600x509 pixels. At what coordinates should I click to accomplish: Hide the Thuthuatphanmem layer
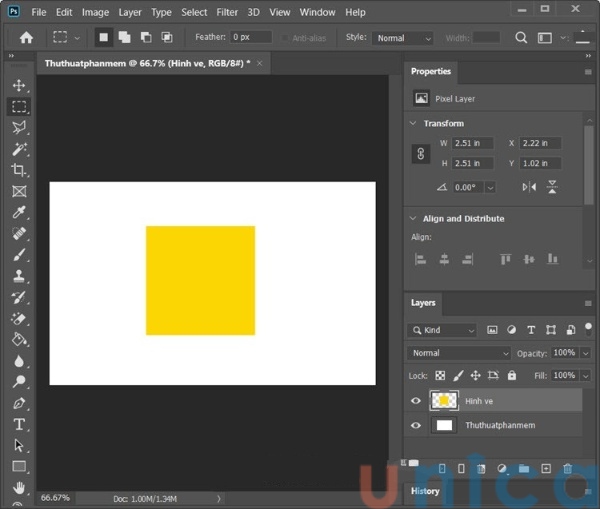(416, 425)
